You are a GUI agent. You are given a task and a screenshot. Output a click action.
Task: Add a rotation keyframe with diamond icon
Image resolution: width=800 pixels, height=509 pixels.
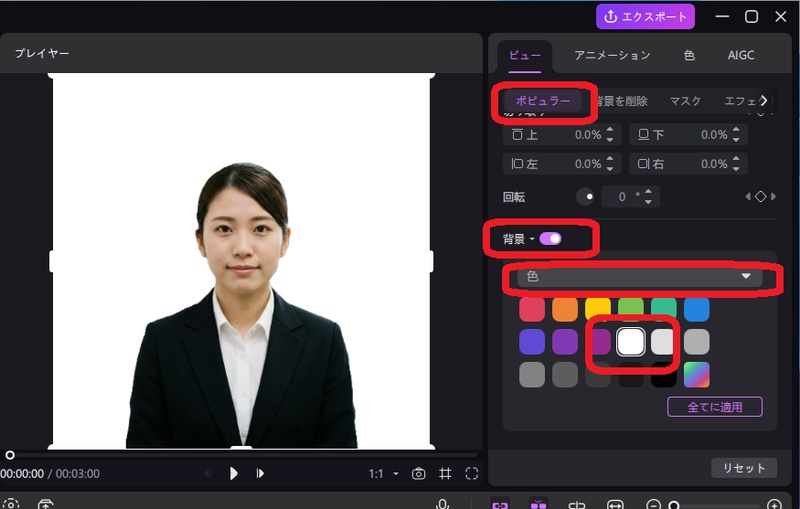coord(761,196)
